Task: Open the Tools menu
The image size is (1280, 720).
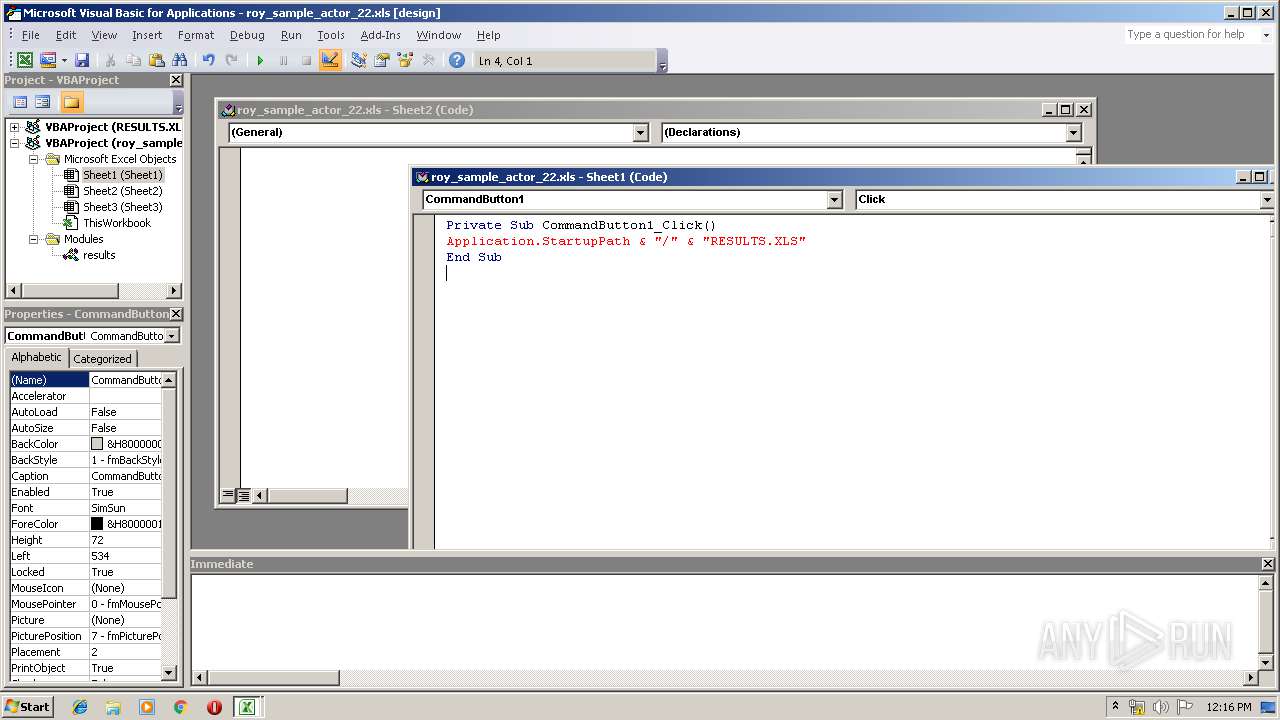Action: 331,35
